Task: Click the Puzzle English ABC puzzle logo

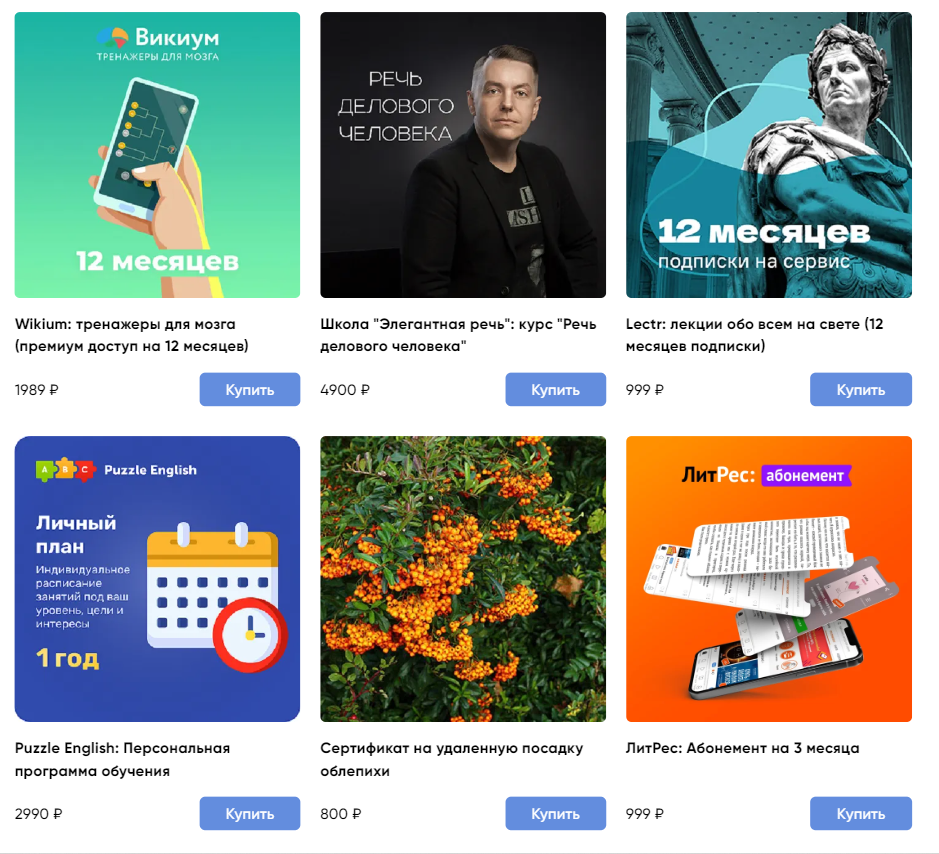Action: click(x=66, y=470)
